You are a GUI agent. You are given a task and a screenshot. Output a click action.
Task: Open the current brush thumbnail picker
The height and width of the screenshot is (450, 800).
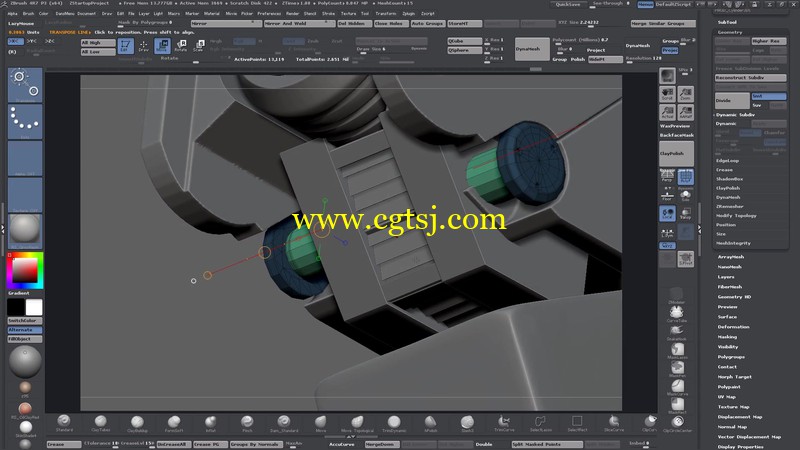pos(25,85)
